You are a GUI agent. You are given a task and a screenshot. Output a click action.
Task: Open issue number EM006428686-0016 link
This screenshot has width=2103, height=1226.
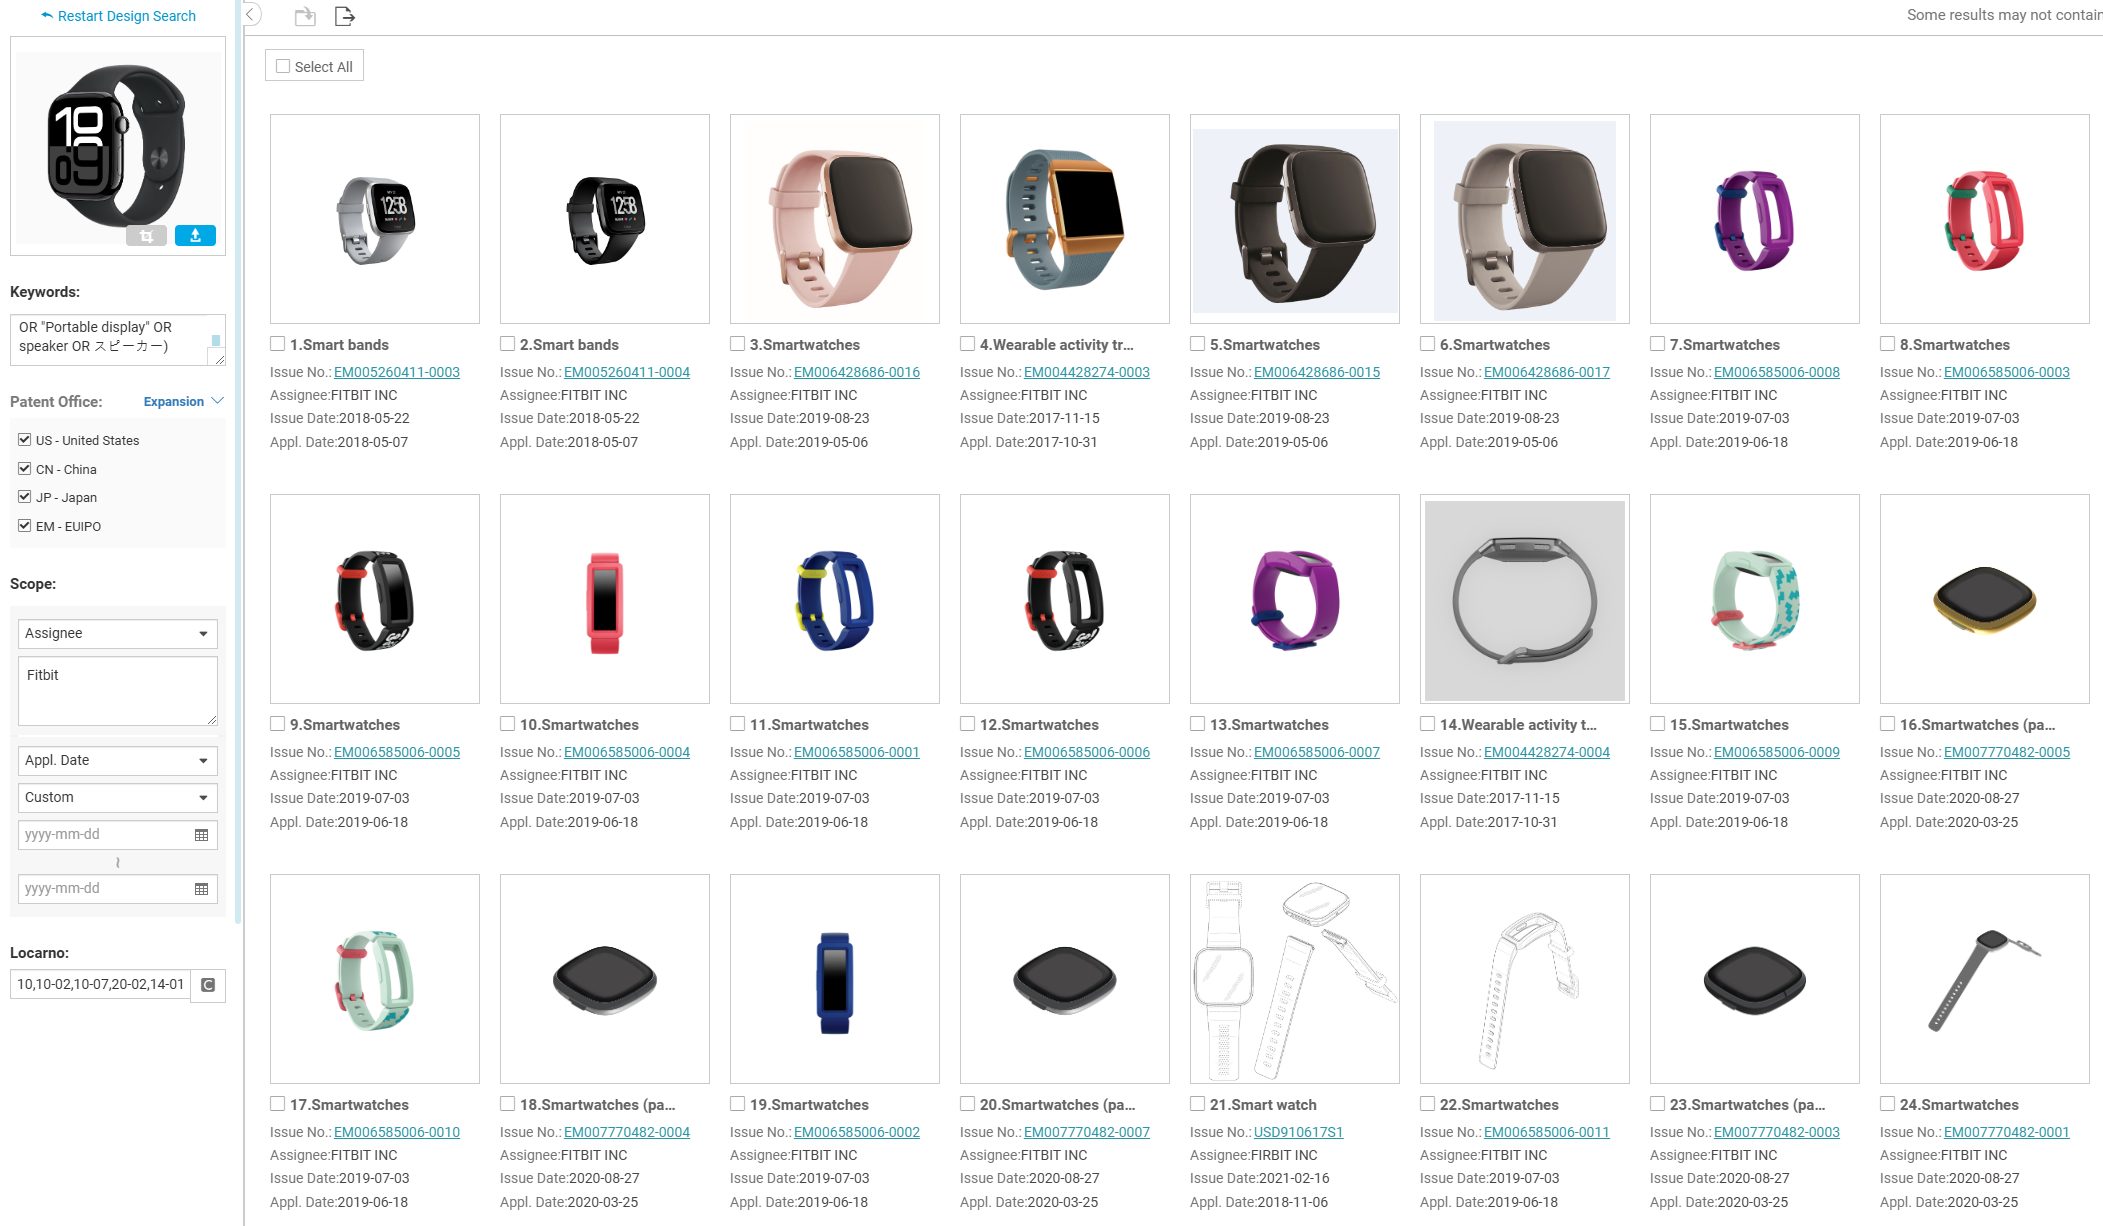coord(857,372)
